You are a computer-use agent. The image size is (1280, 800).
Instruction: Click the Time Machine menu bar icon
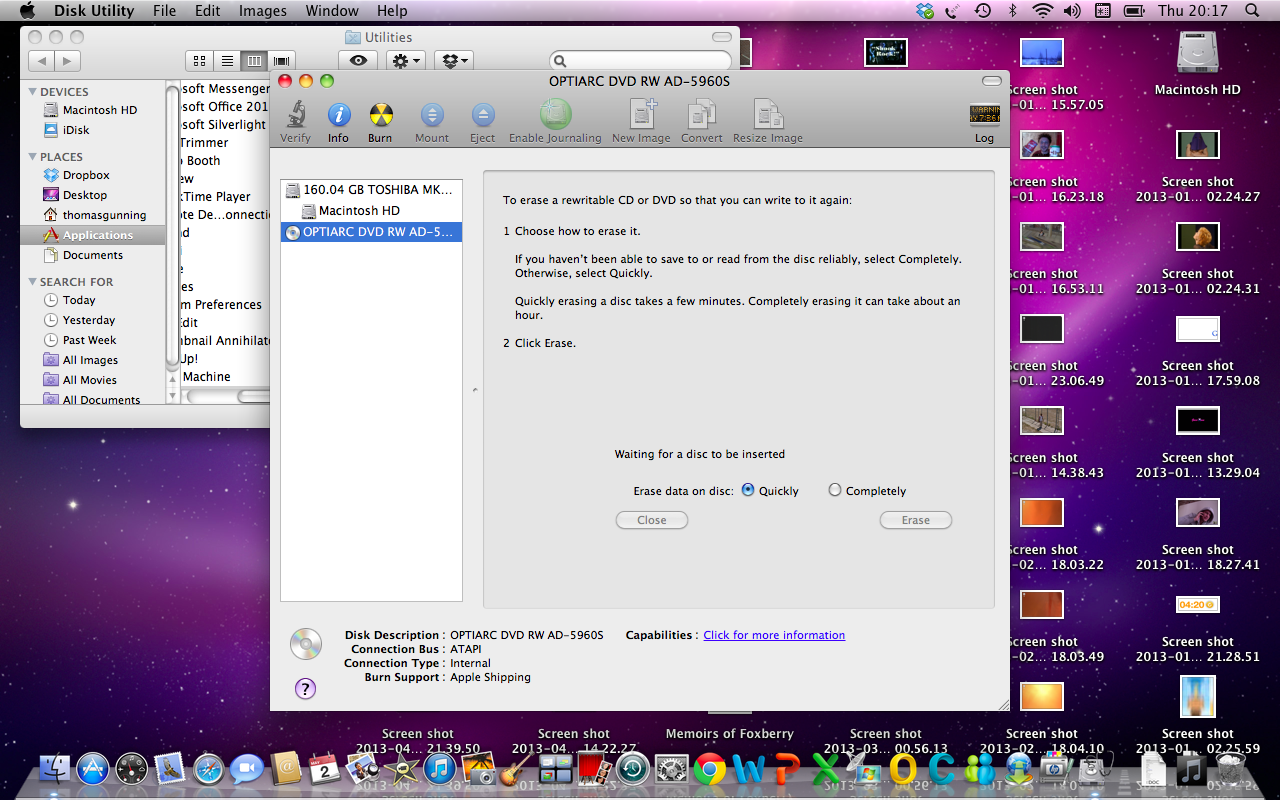(x=983, y=11)
